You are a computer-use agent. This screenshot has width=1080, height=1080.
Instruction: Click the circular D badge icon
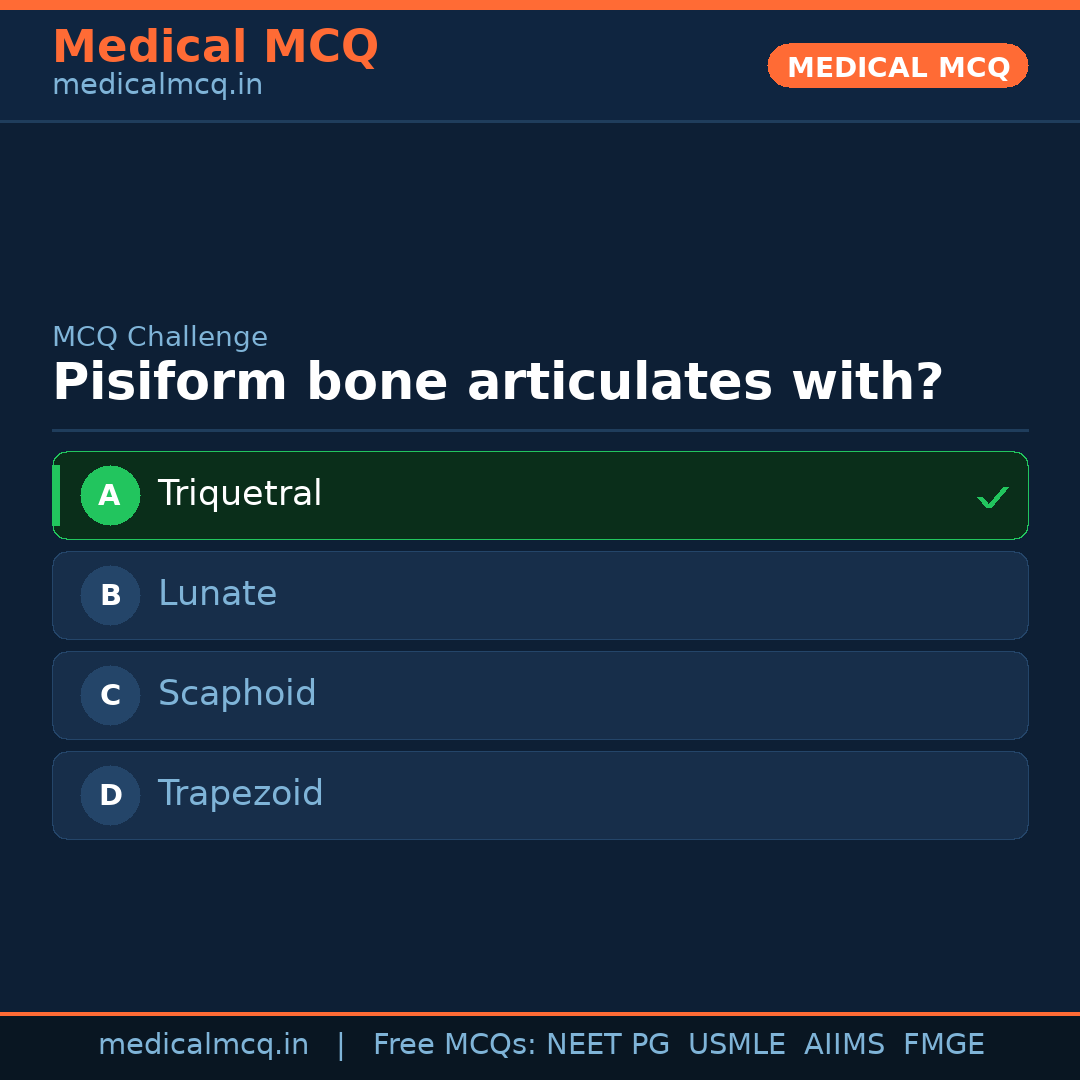pos(110,795)
